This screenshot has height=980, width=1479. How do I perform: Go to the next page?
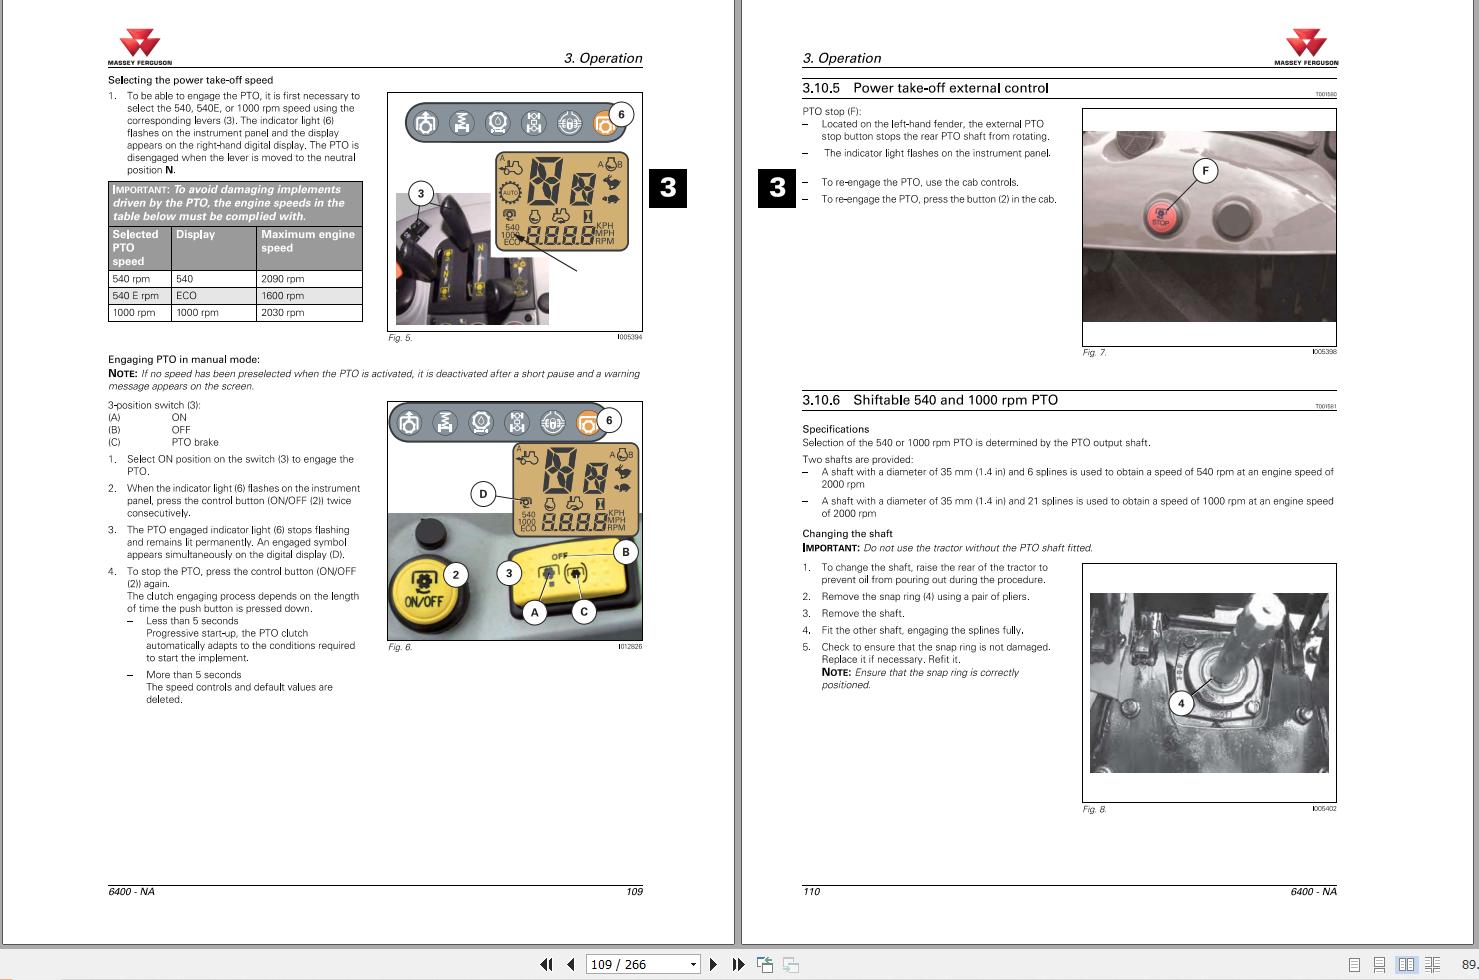(x=713, y=964)
